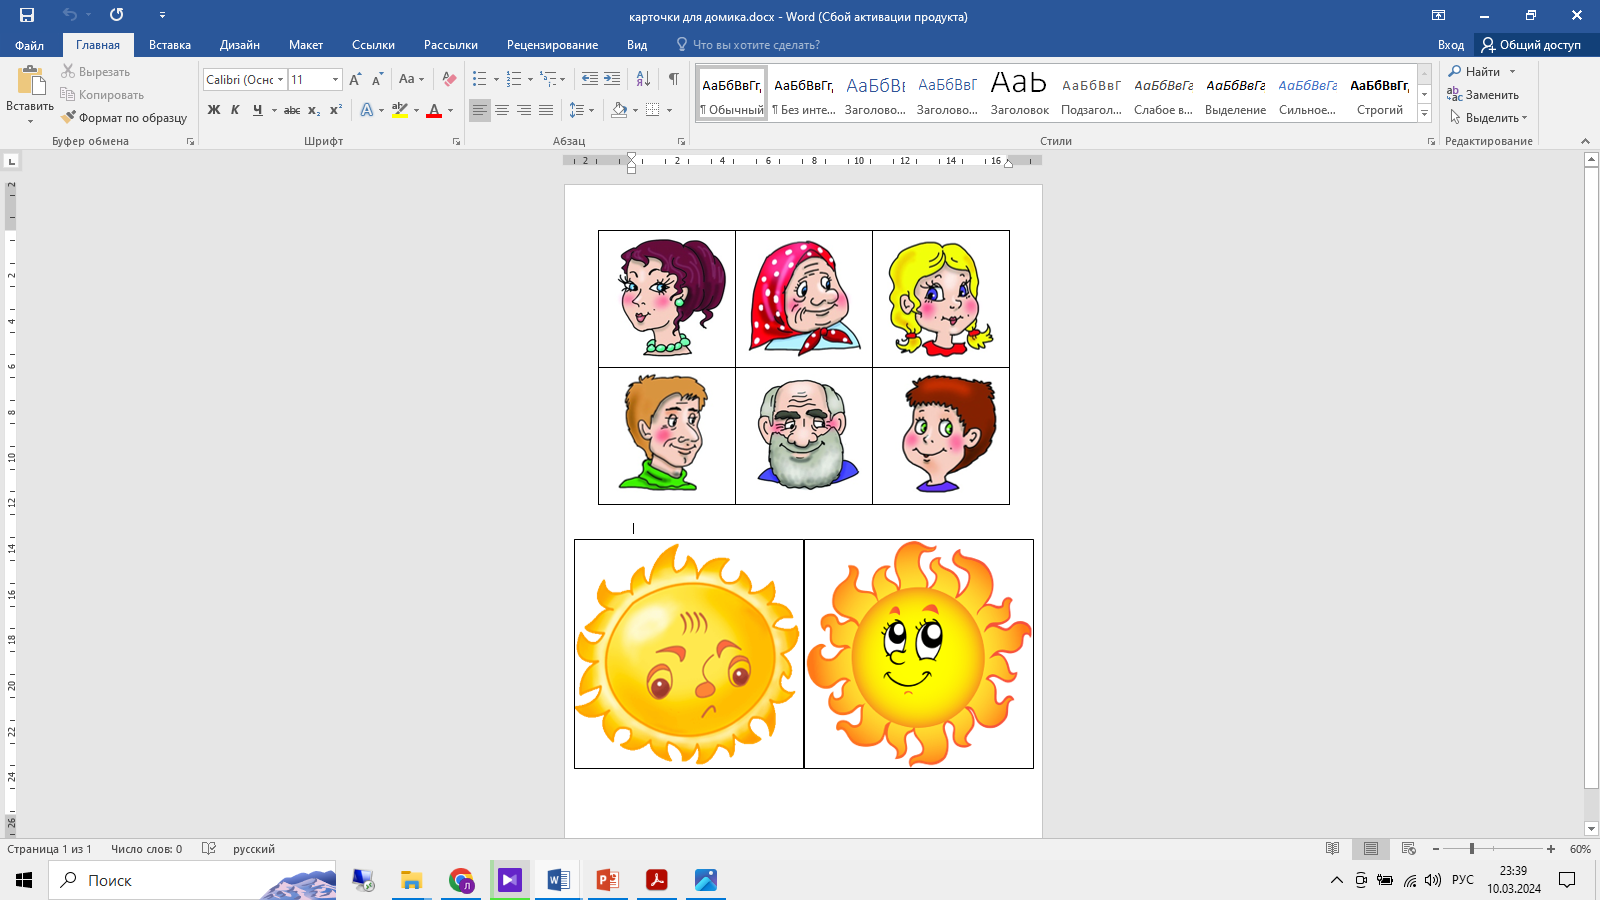
Task: Toggle italic formatting (К)
Action: coord(235,110)
